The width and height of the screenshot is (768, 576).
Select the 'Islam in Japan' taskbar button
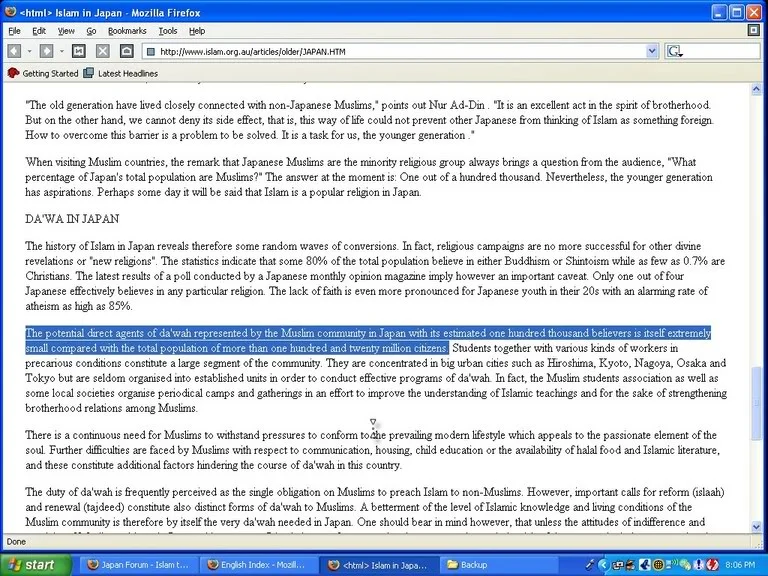[378, 565]
